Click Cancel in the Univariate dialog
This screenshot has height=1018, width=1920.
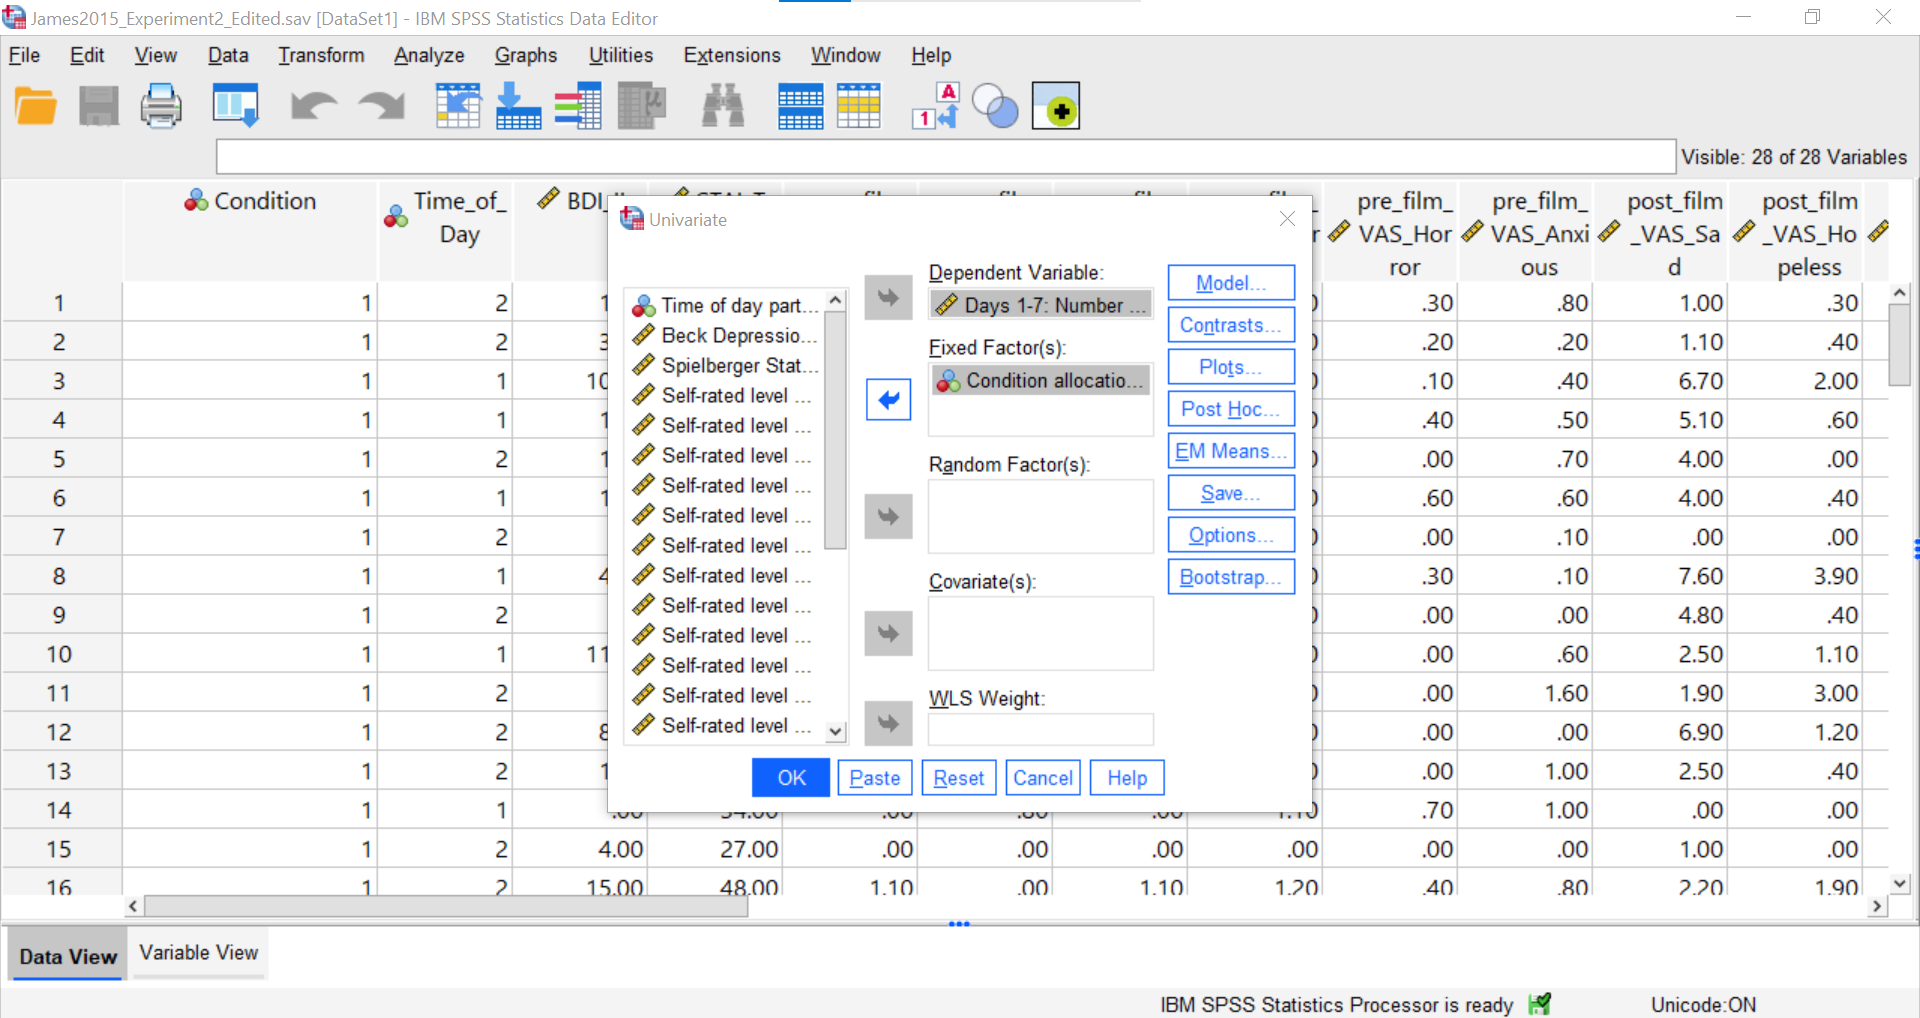pyautogui.click(x=1043, y=778)
